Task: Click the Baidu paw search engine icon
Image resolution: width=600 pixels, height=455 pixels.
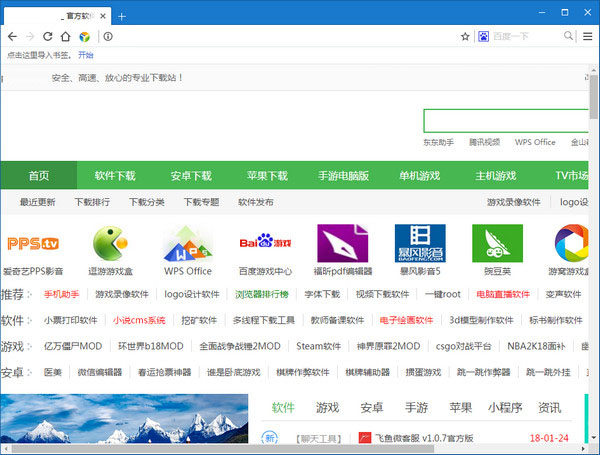Action: coord(484,36)
